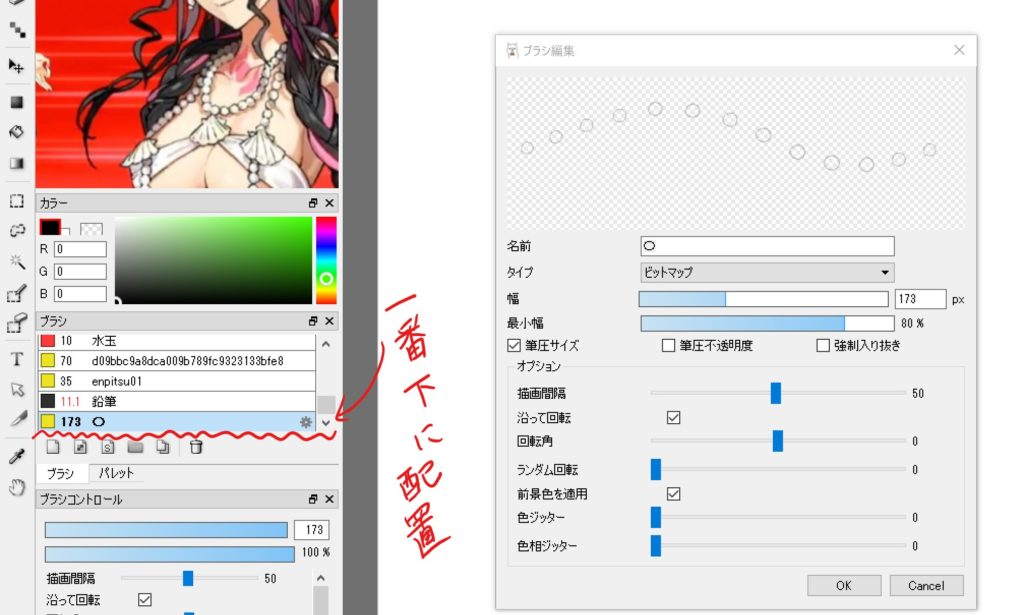Select the Gradient tool in toolbar
The width and height of the screenshot is (1024, 615).
point(16,163)
